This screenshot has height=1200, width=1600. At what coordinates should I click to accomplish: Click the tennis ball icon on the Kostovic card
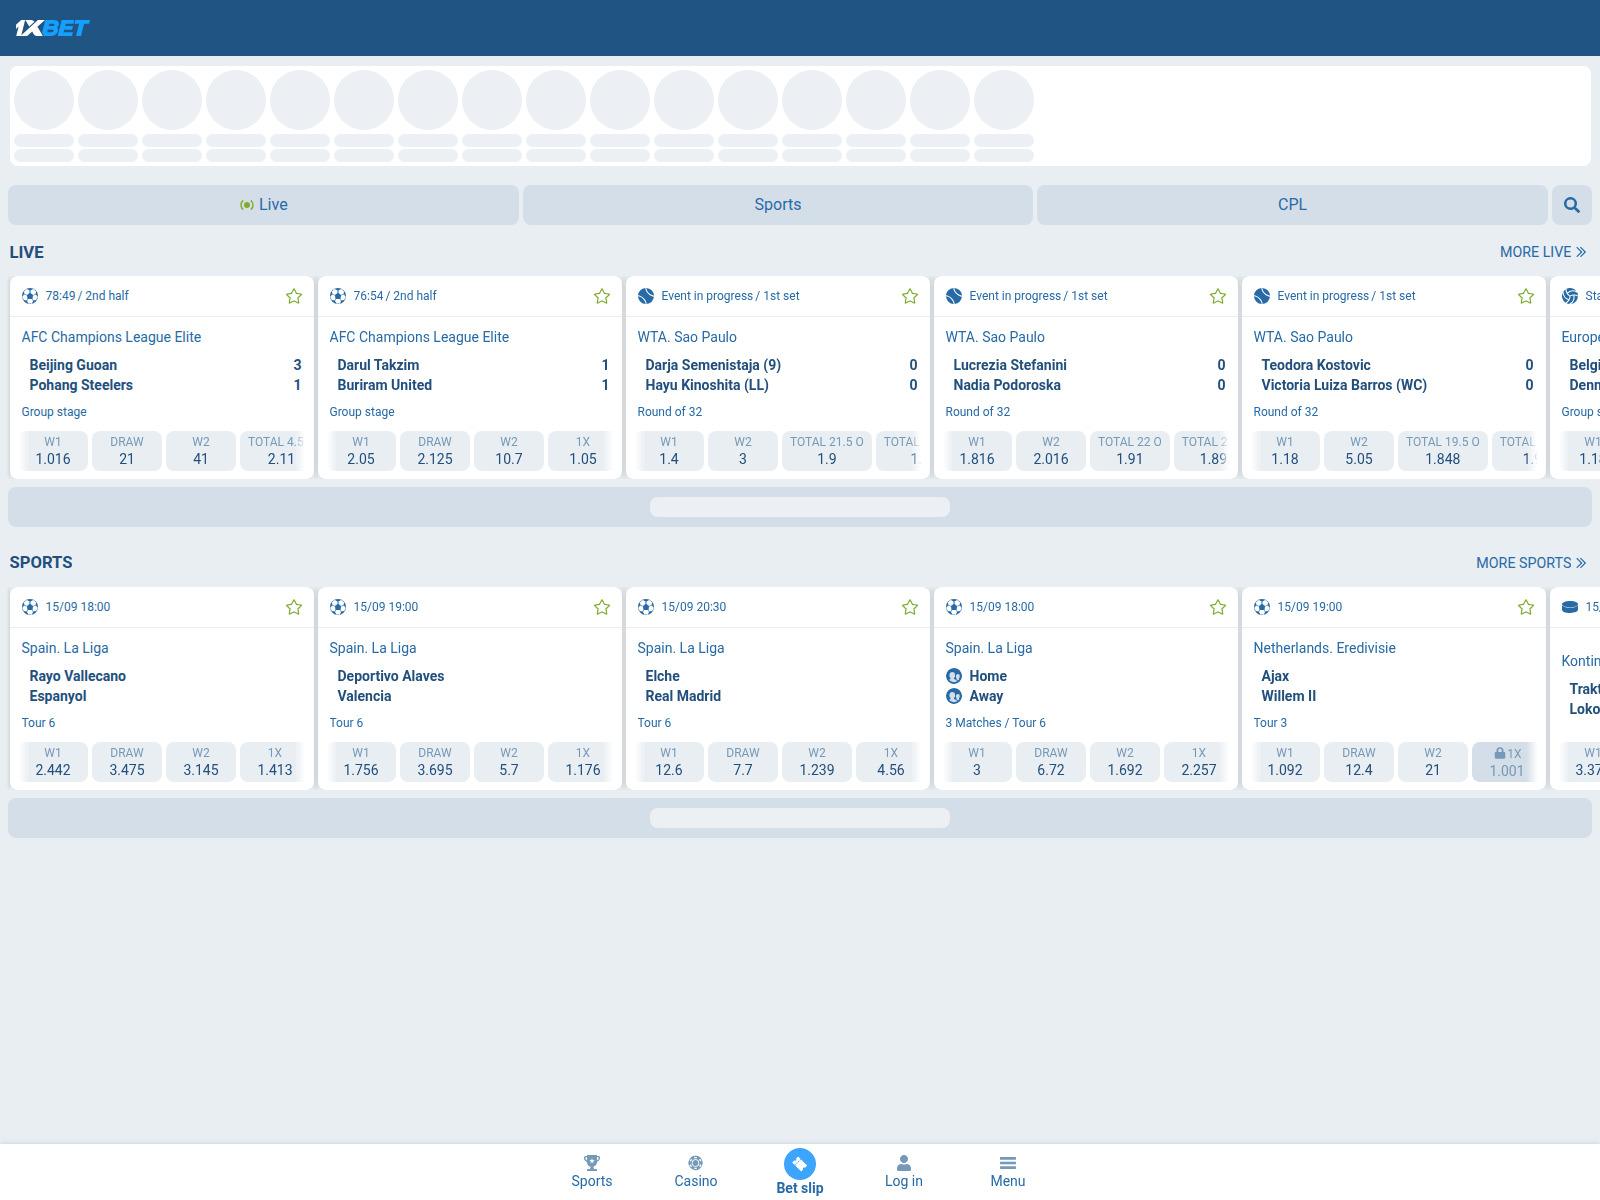pyautogui.click(x=1262, y=296)
